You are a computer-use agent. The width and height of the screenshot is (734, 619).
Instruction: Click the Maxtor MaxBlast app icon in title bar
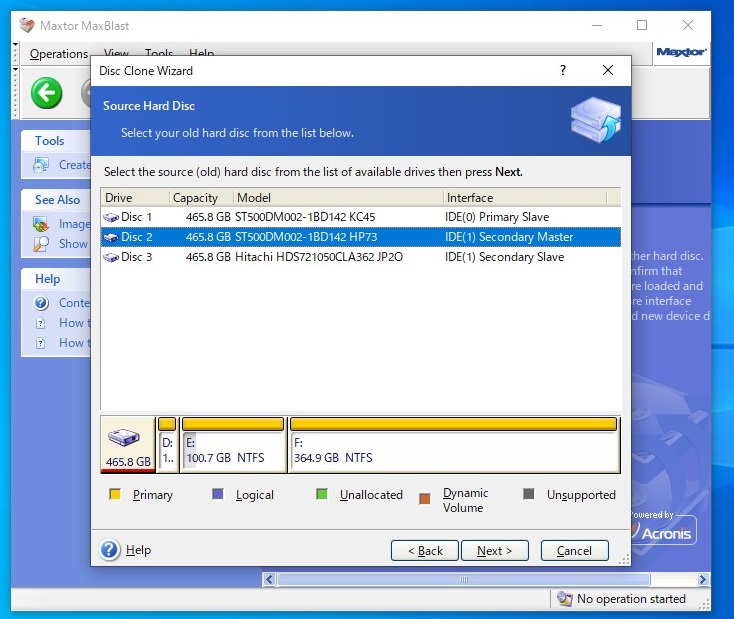(27, 25)
